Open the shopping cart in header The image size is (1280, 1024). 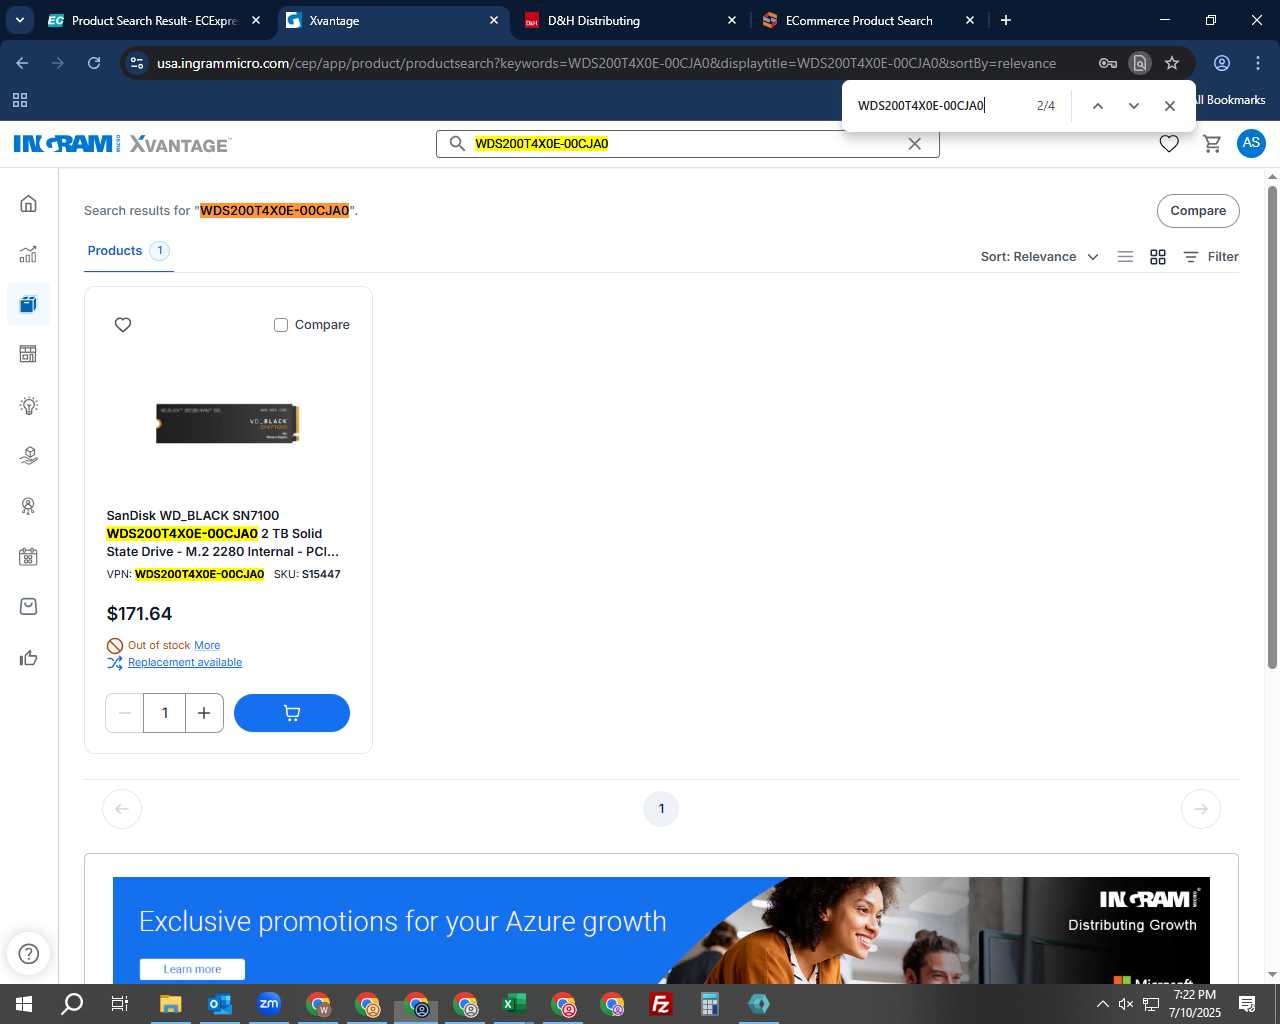[1212, 144]
